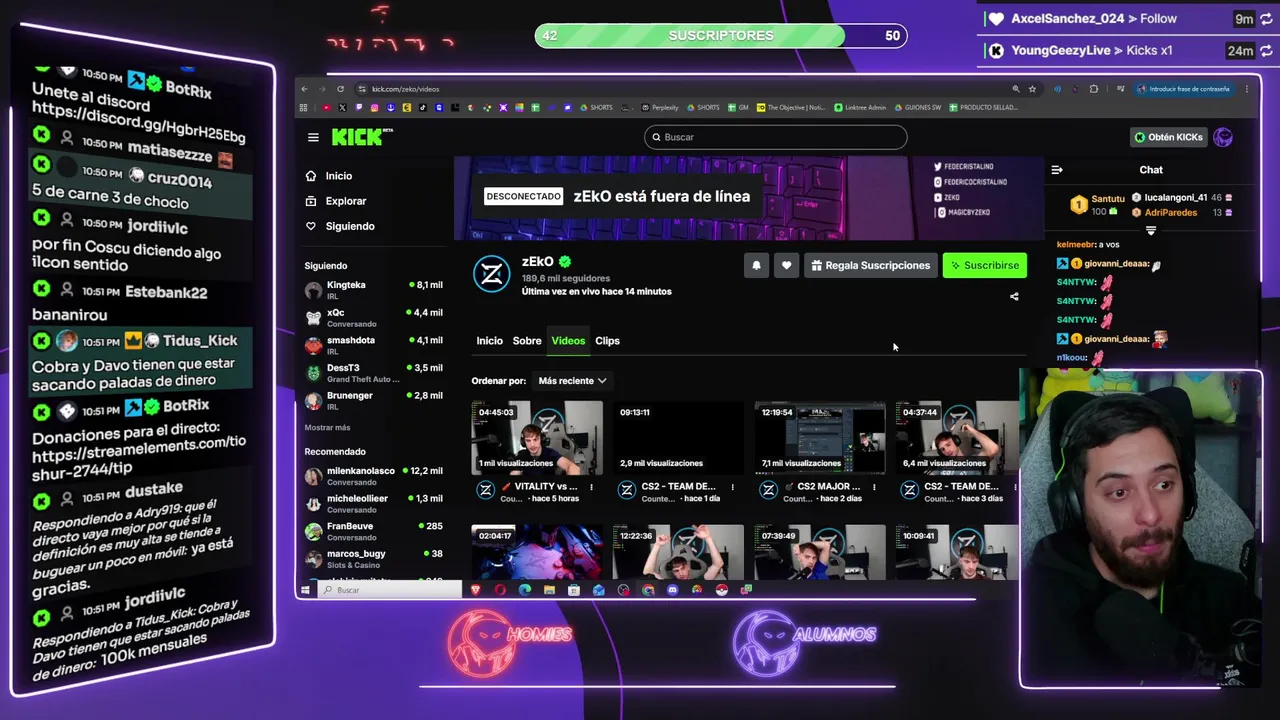Click lucalangoni_41 in chat leaderboard

[x=1176, y=198]
